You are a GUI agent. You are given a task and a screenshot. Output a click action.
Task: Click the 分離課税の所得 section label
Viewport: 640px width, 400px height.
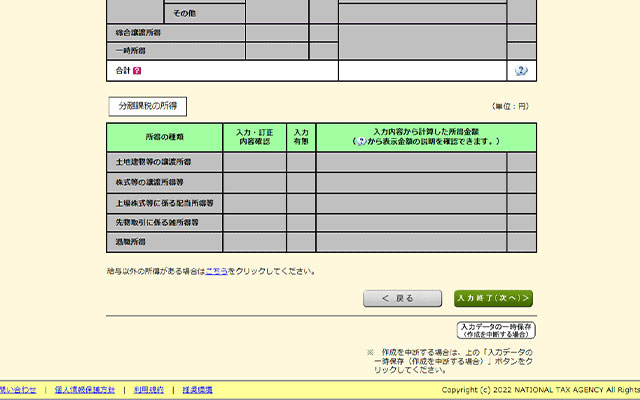click(x=148, y=106)
